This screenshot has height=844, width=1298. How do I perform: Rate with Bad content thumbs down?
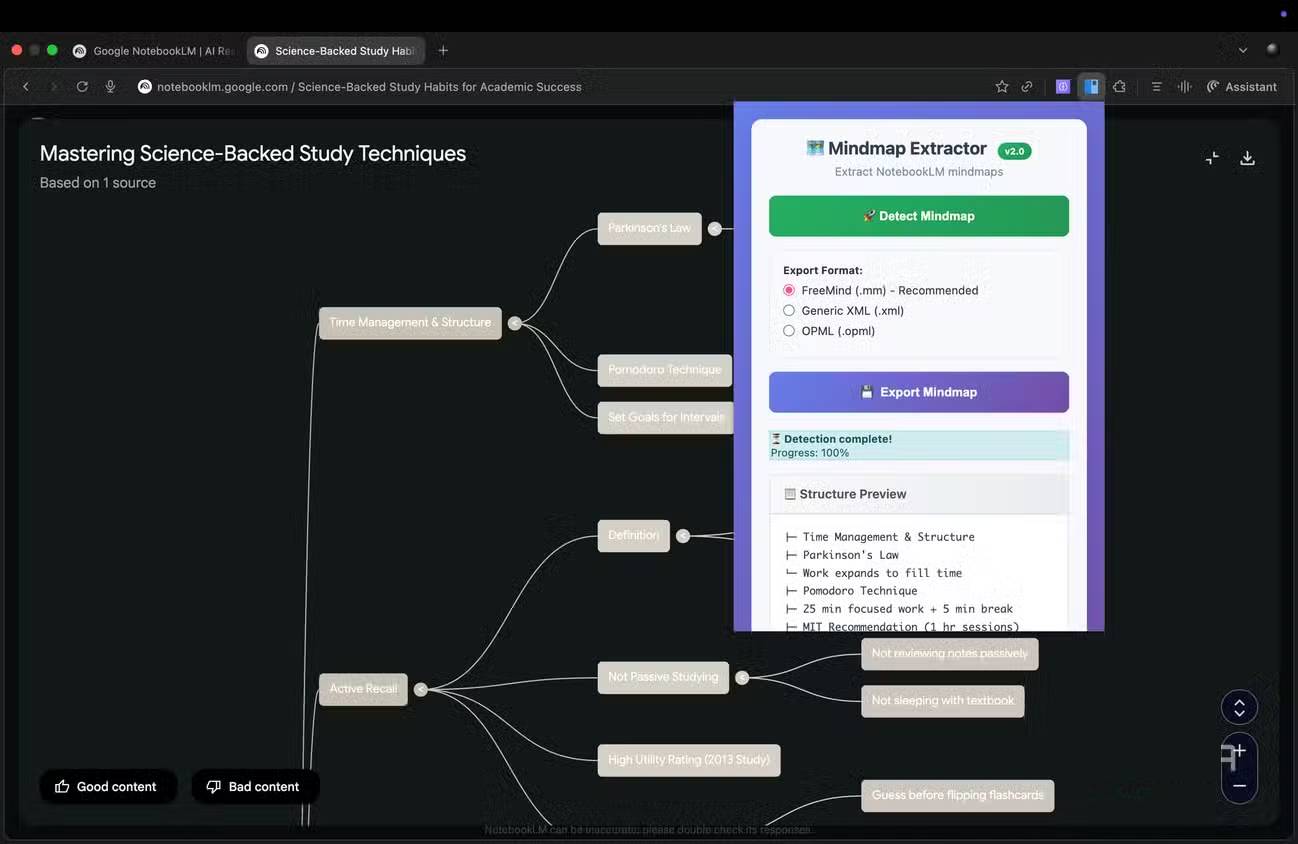click(255, 787)
